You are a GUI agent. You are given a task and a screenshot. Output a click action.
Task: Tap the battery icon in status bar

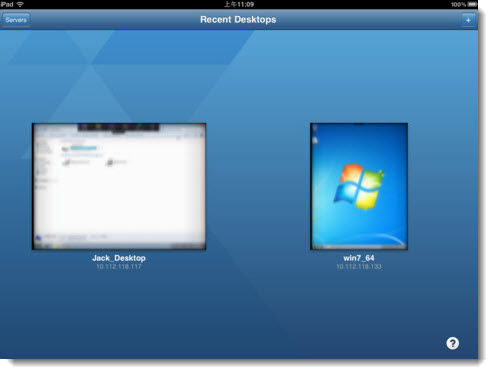(472, 4)
